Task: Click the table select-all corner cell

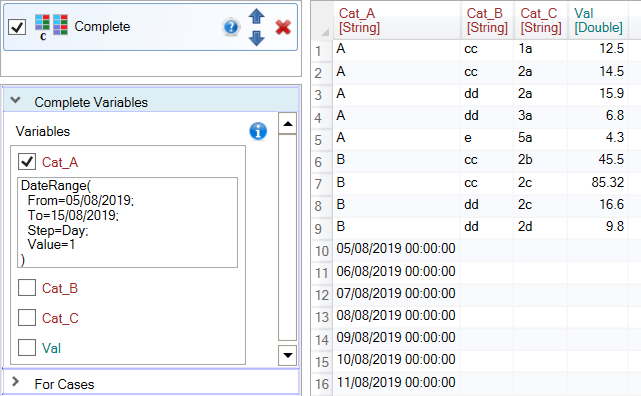Action: coord(322,20)
